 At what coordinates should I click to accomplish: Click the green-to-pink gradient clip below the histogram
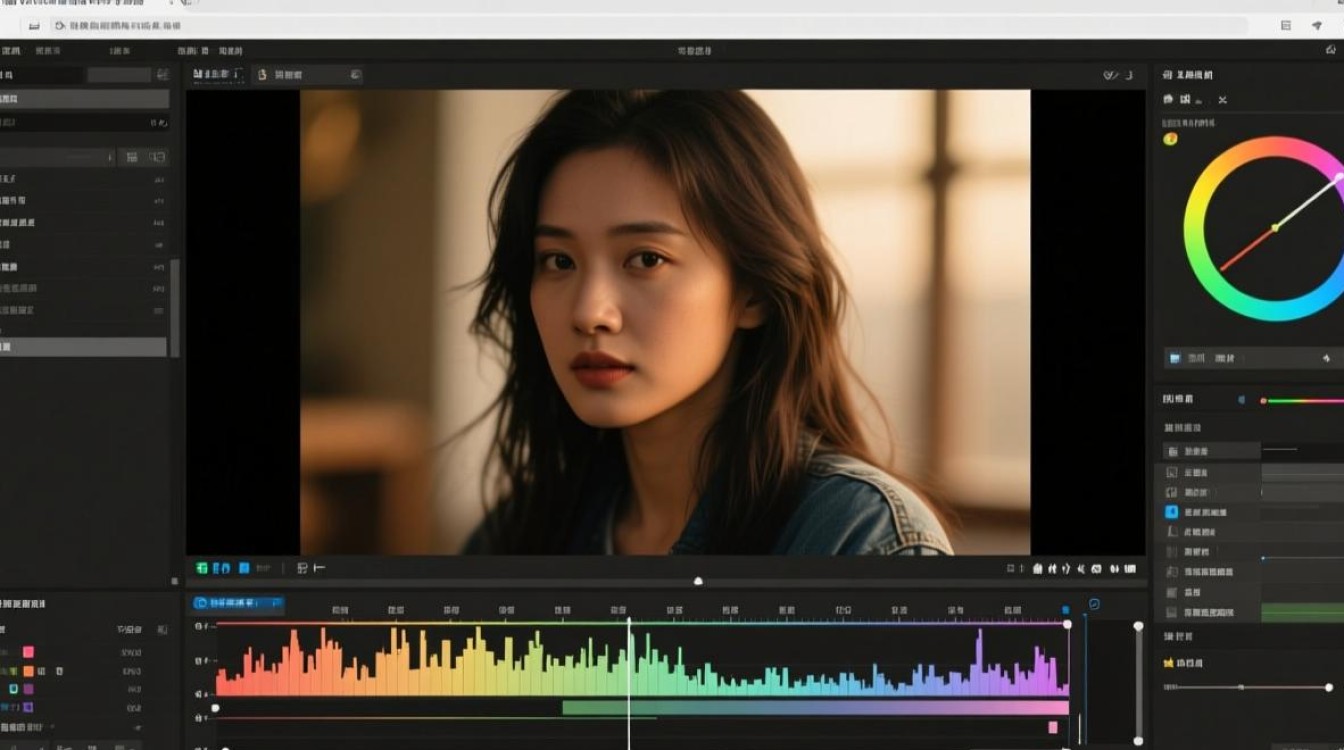pos(815,708)
